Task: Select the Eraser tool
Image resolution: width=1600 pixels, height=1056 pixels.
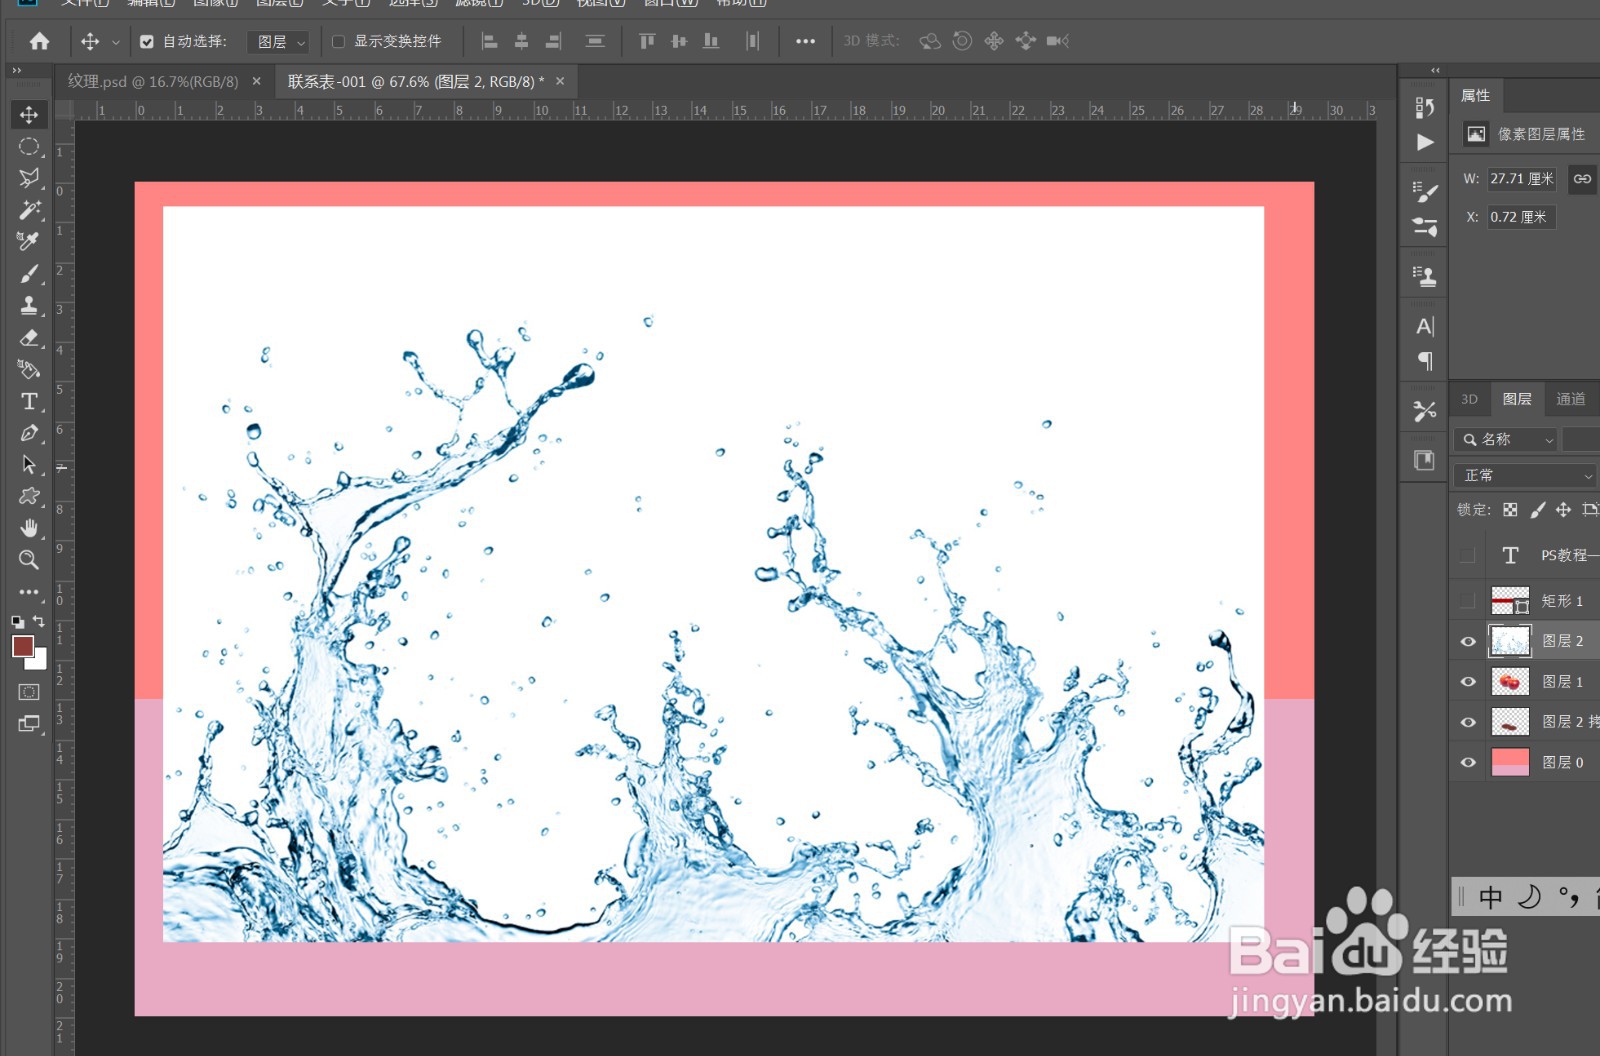Action: coord(29,338)
